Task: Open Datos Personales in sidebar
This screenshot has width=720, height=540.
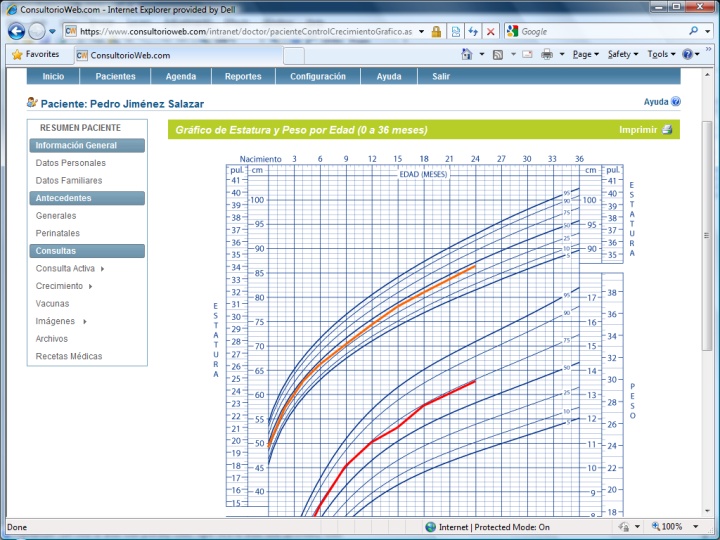Action: (x=70, y=163)
